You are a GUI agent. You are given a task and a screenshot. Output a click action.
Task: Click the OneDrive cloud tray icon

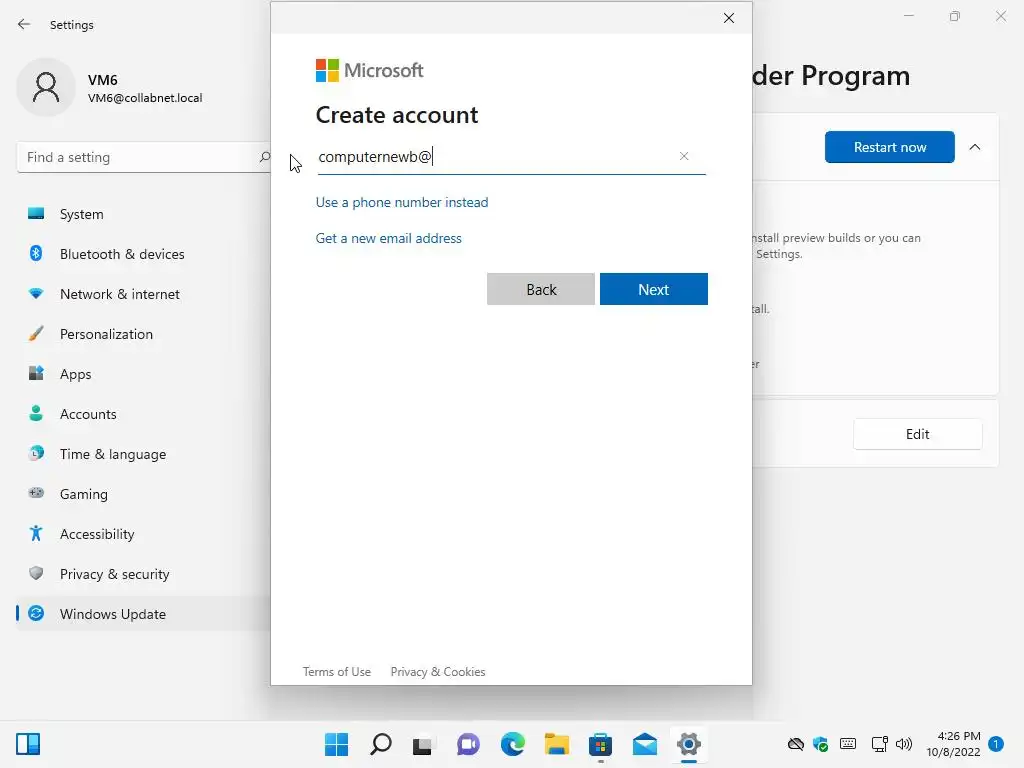point(795,744)
